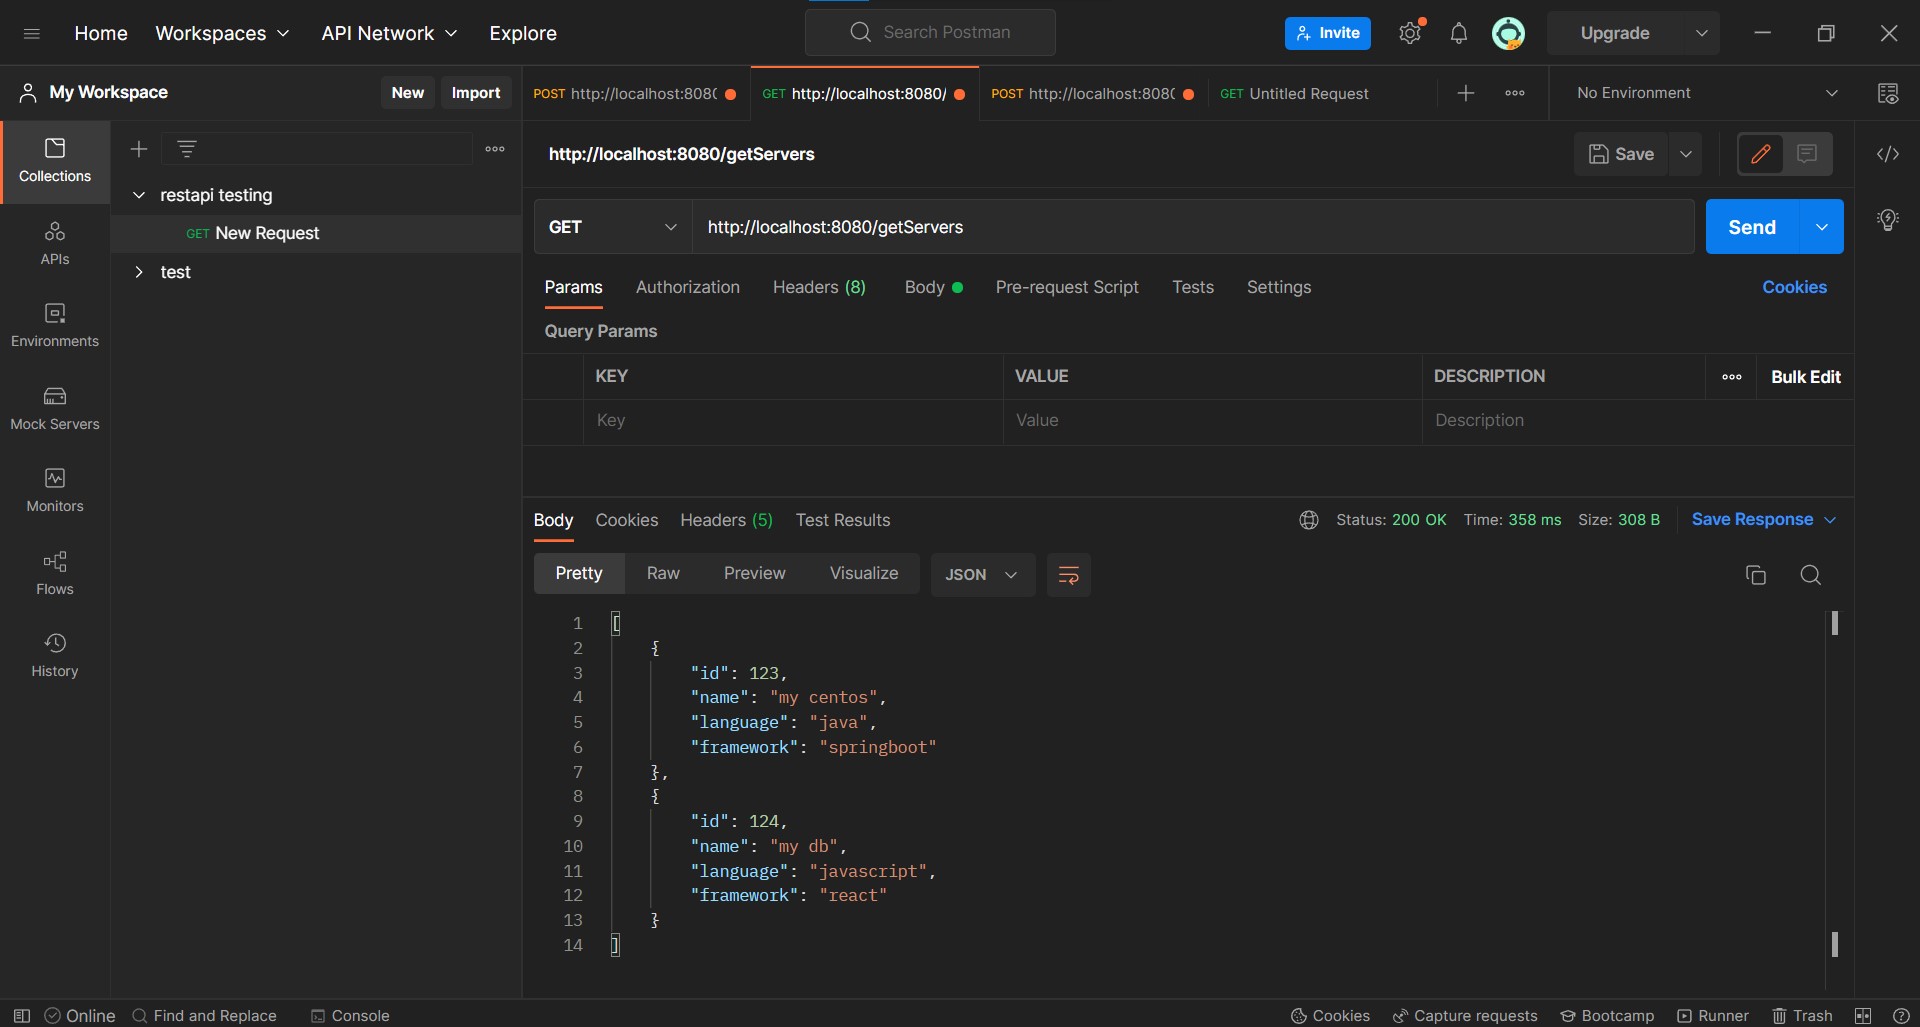Open the Query Params column options dots

[1732, 377]
